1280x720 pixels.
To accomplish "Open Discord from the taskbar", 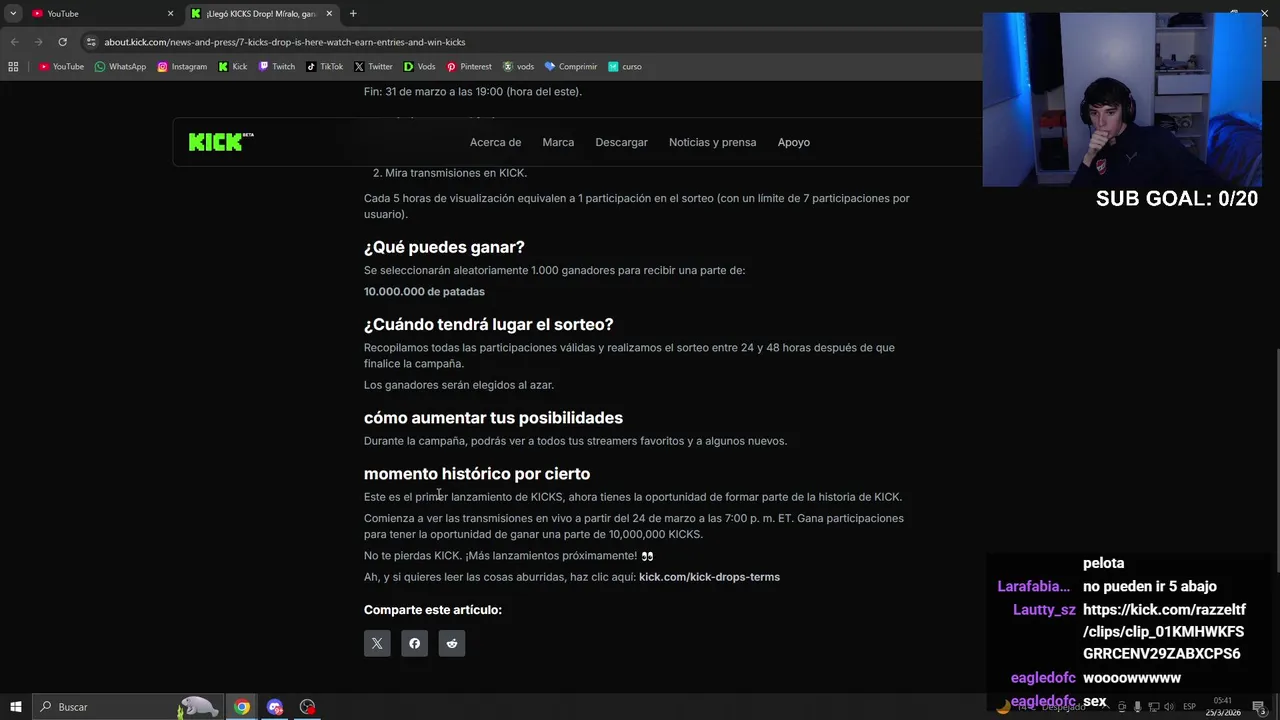I will coord(275,707).
